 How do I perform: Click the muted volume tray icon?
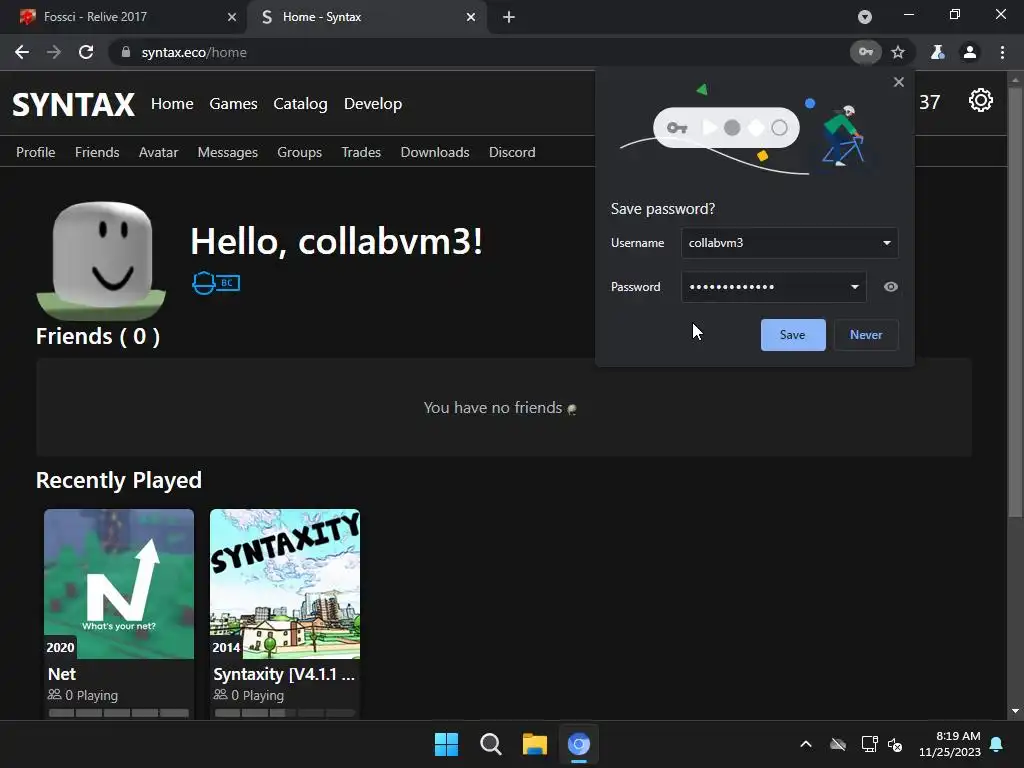coord(895,744)
